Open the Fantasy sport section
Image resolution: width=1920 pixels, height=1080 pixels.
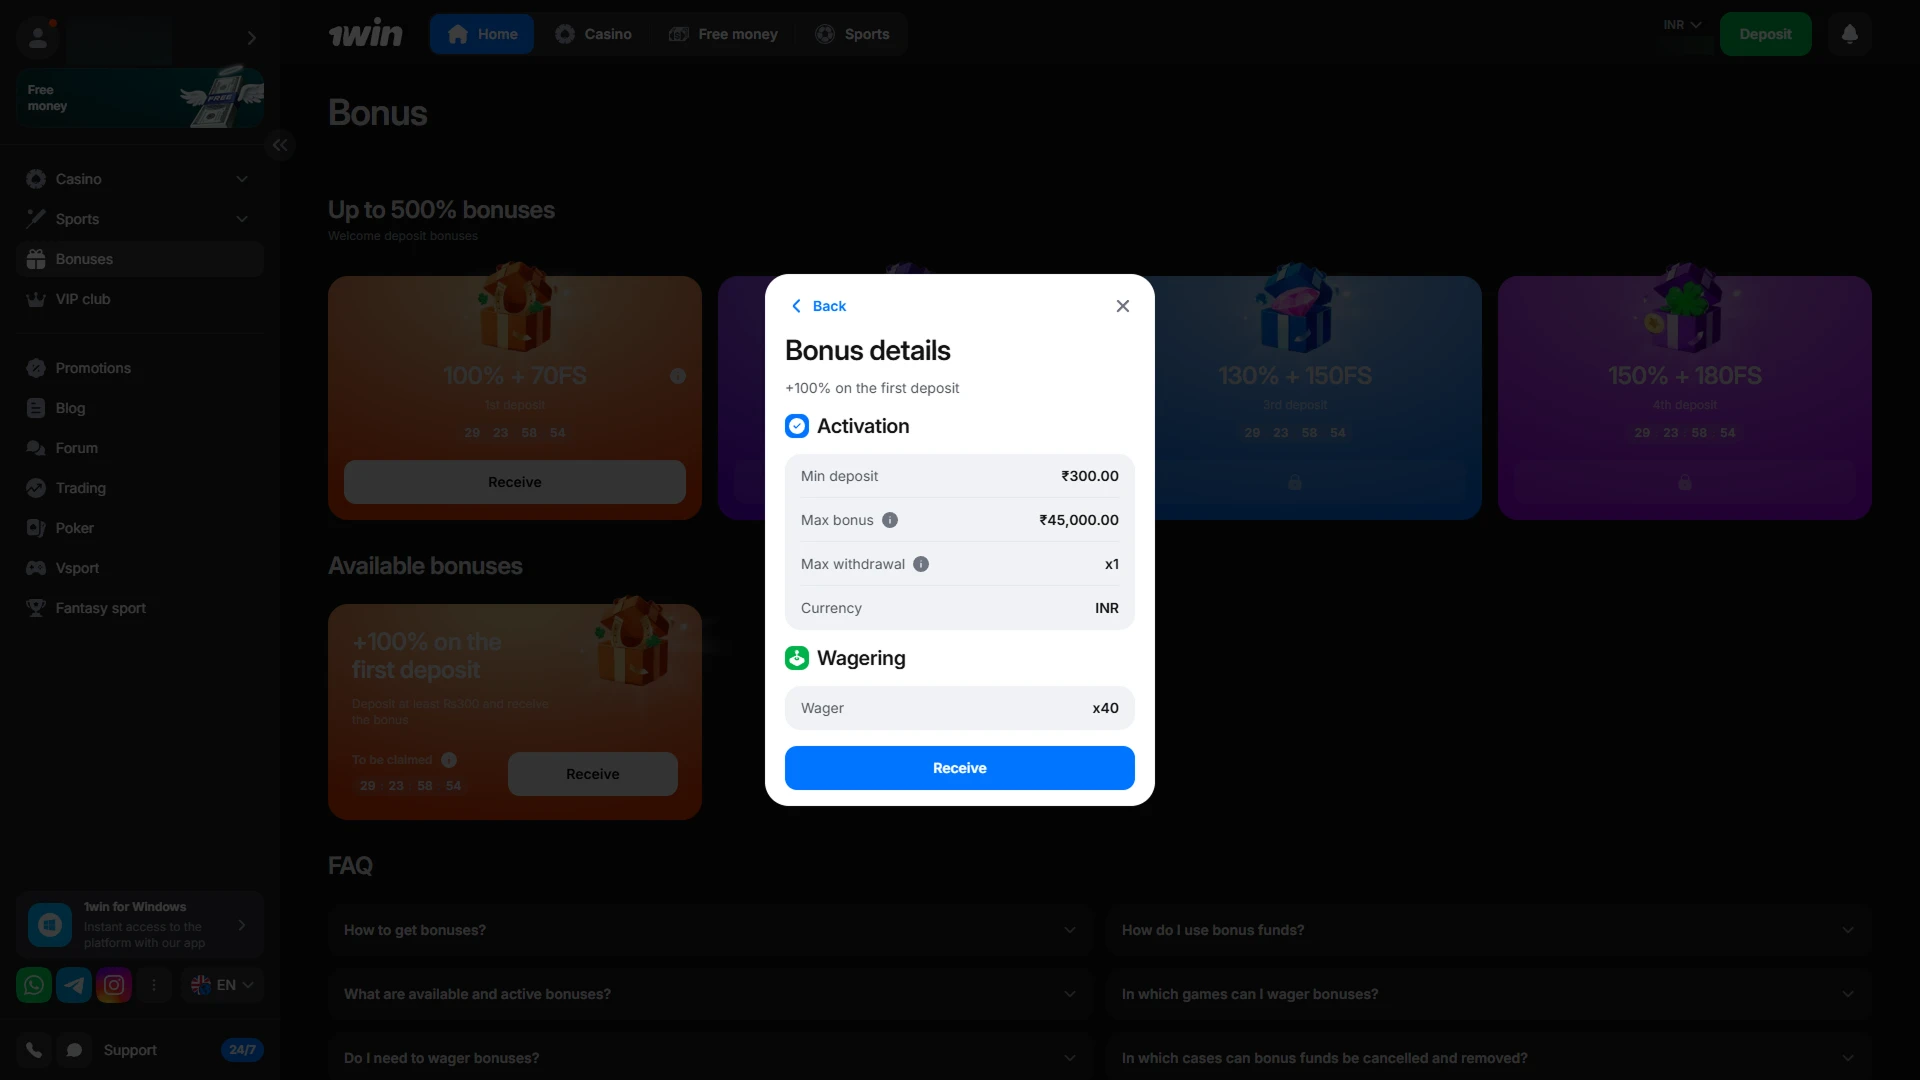coord(100,607)
